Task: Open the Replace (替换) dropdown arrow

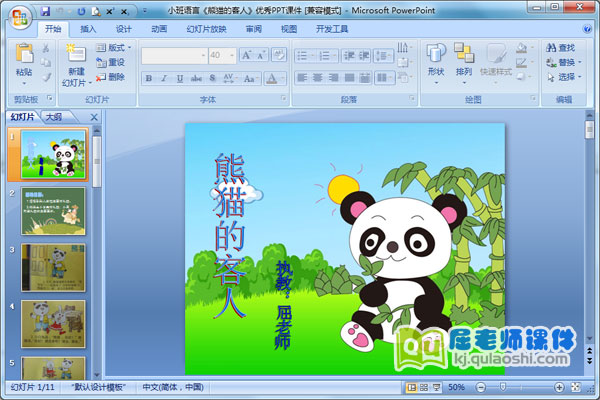Action: pyautogui.click(x=580, y=62)
